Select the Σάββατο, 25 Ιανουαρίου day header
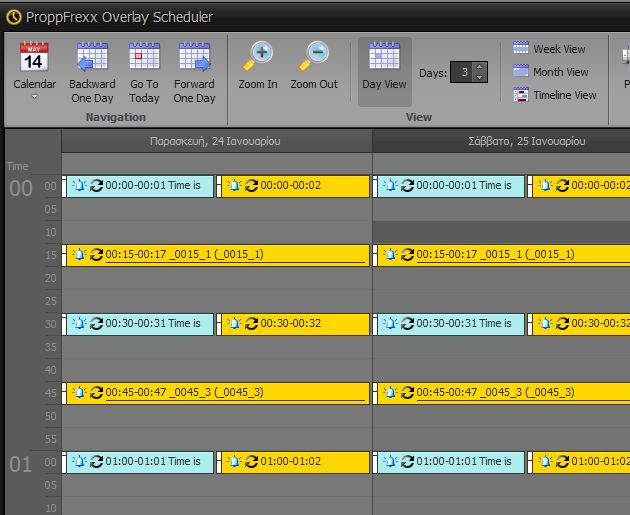Viewport: 630px width, 515px height. point(500,141)
